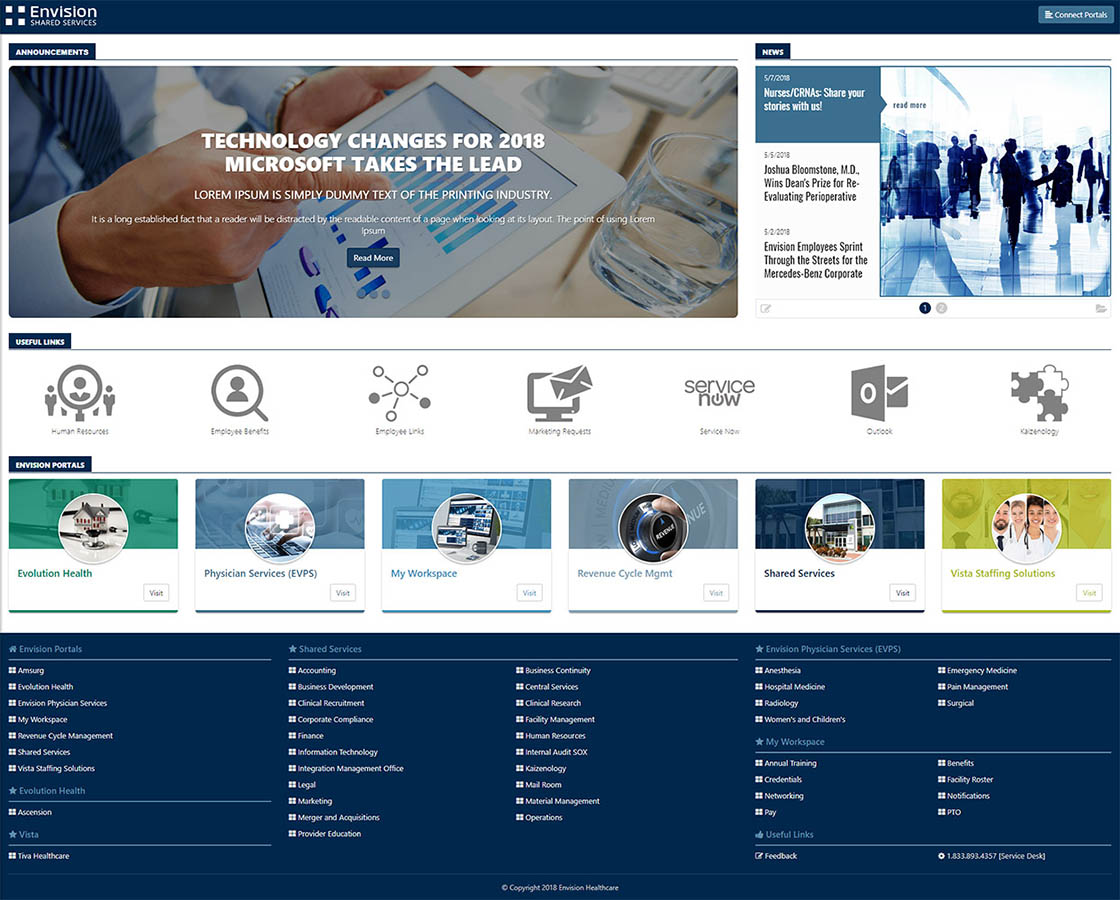
Task: Click the My Workspace circular image
Action: (x=466, y=529)
